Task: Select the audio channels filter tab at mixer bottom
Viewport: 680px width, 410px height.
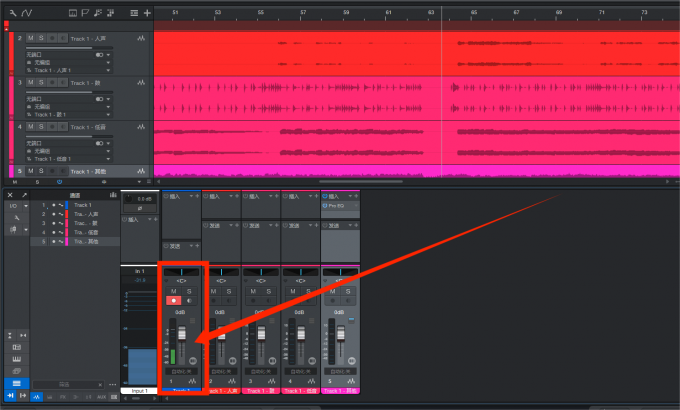Action: pos(36,397)
